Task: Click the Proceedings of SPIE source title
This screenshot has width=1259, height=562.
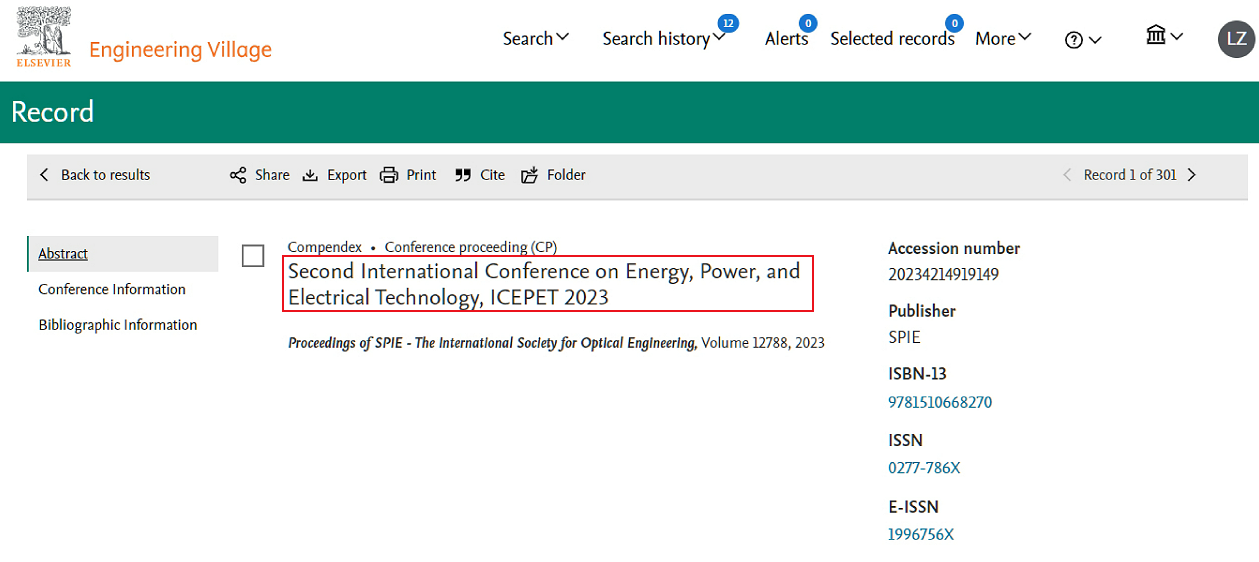Action: (x=492, y=343)
